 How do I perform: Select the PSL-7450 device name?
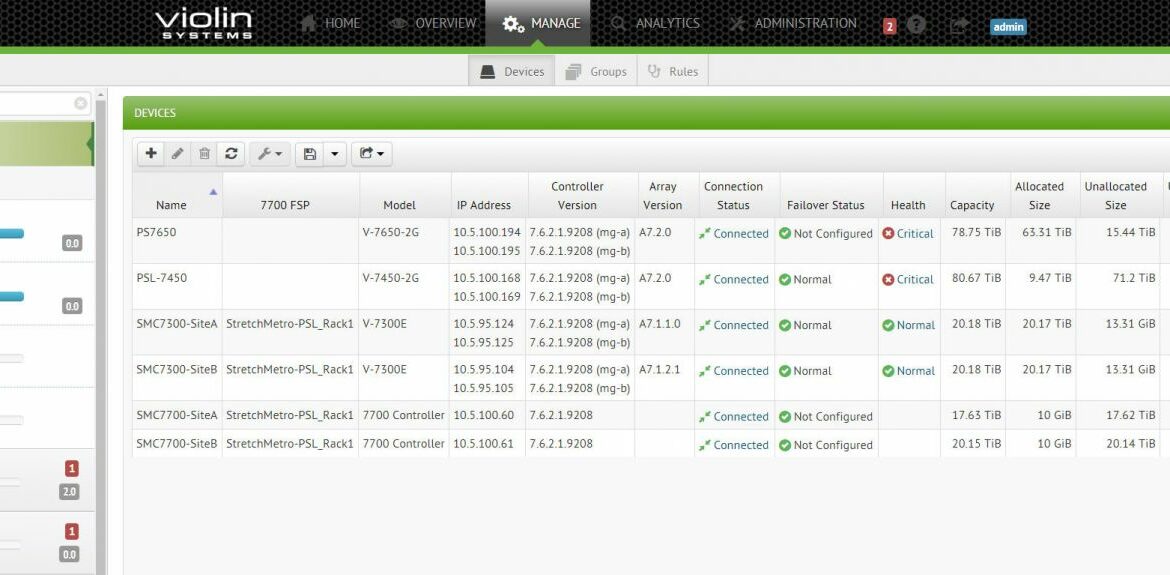click(162, 278)
